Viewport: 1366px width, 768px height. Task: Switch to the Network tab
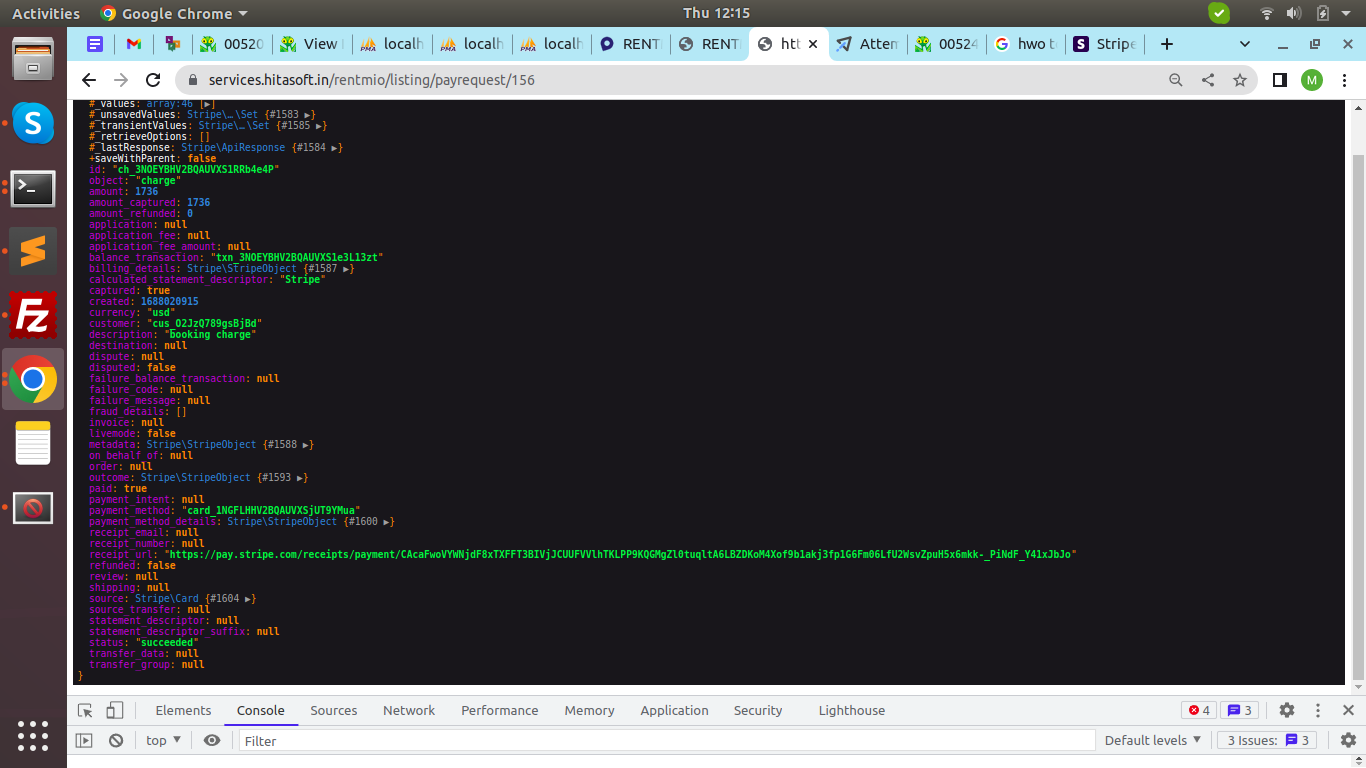coord(409,710)
